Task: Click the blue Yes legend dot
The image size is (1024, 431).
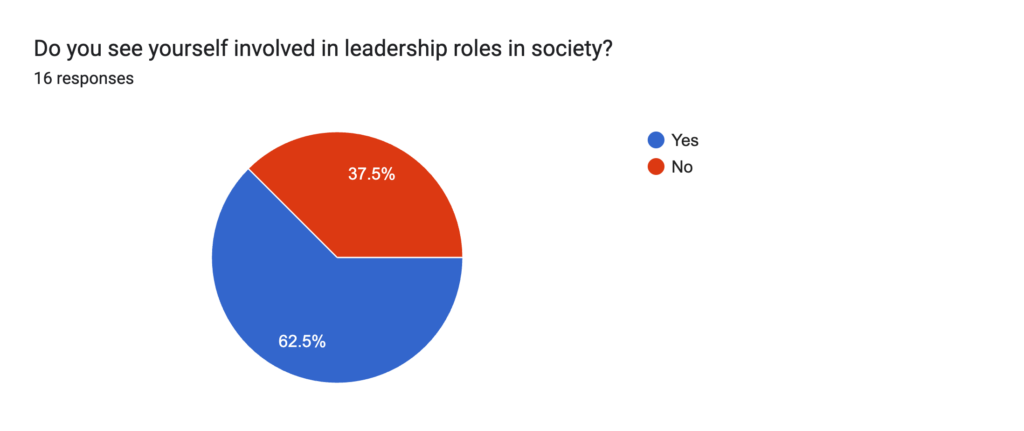Action: point(656,140)
